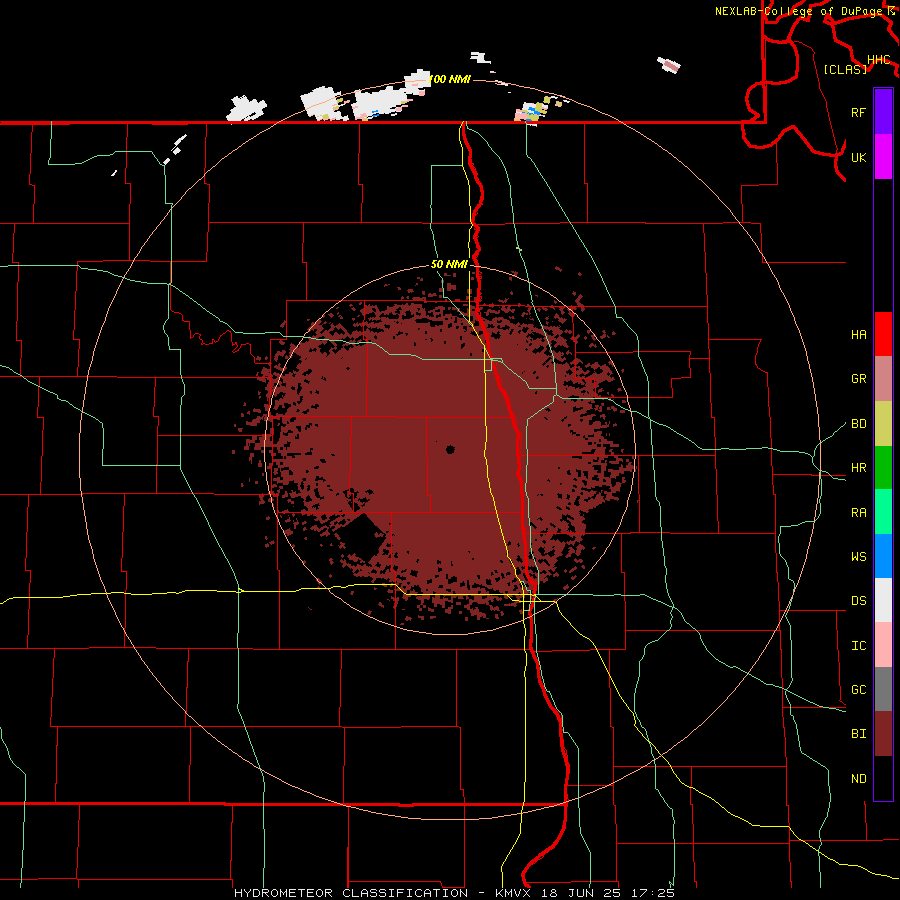900x900 pixels.
Task: Click the BI dark-red legend swatch
Action: coord(883,734)
